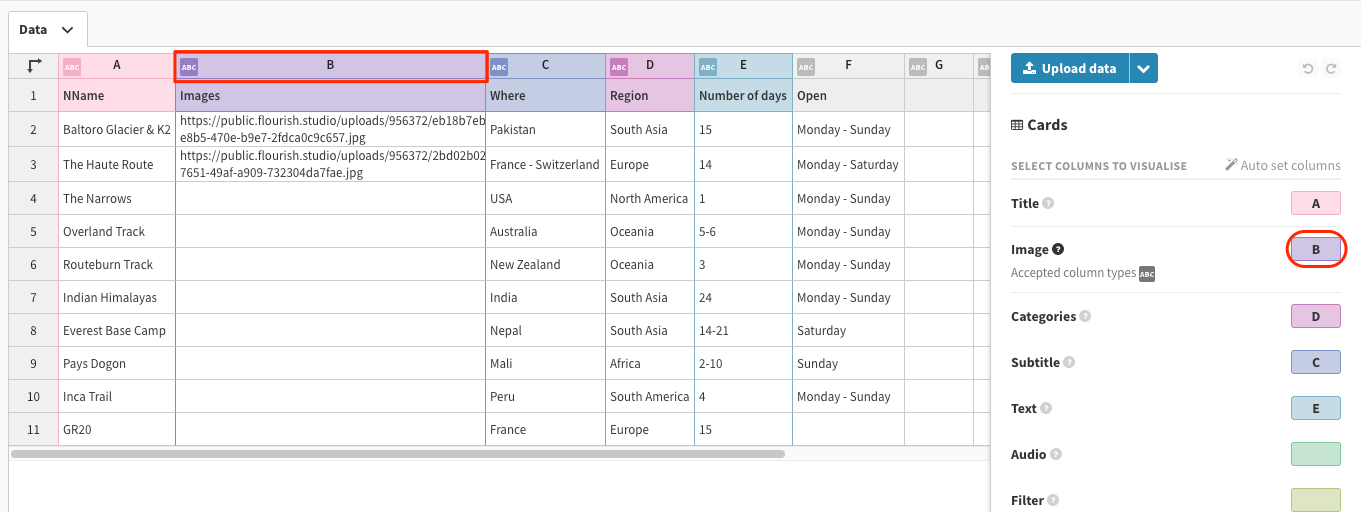Image resolution: width=1361 pixels, height=512 pixels.
Task: Click the transpose rows/columns corner icon
Action: [34, 66]
